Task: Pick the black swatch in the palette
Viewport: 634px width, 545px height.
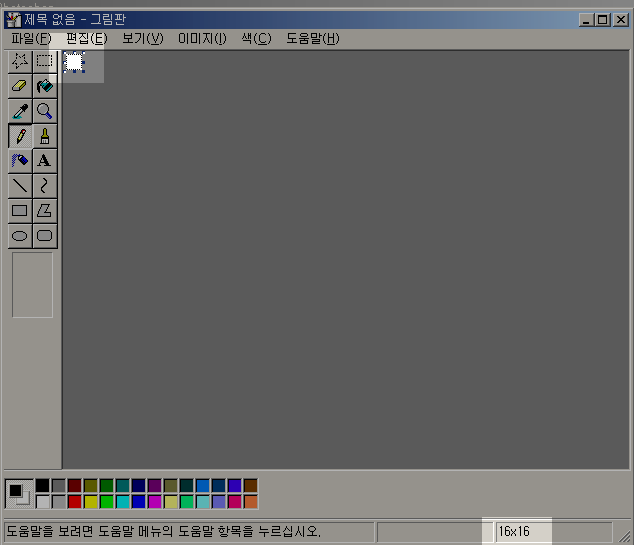Action: tap(42, 486)
